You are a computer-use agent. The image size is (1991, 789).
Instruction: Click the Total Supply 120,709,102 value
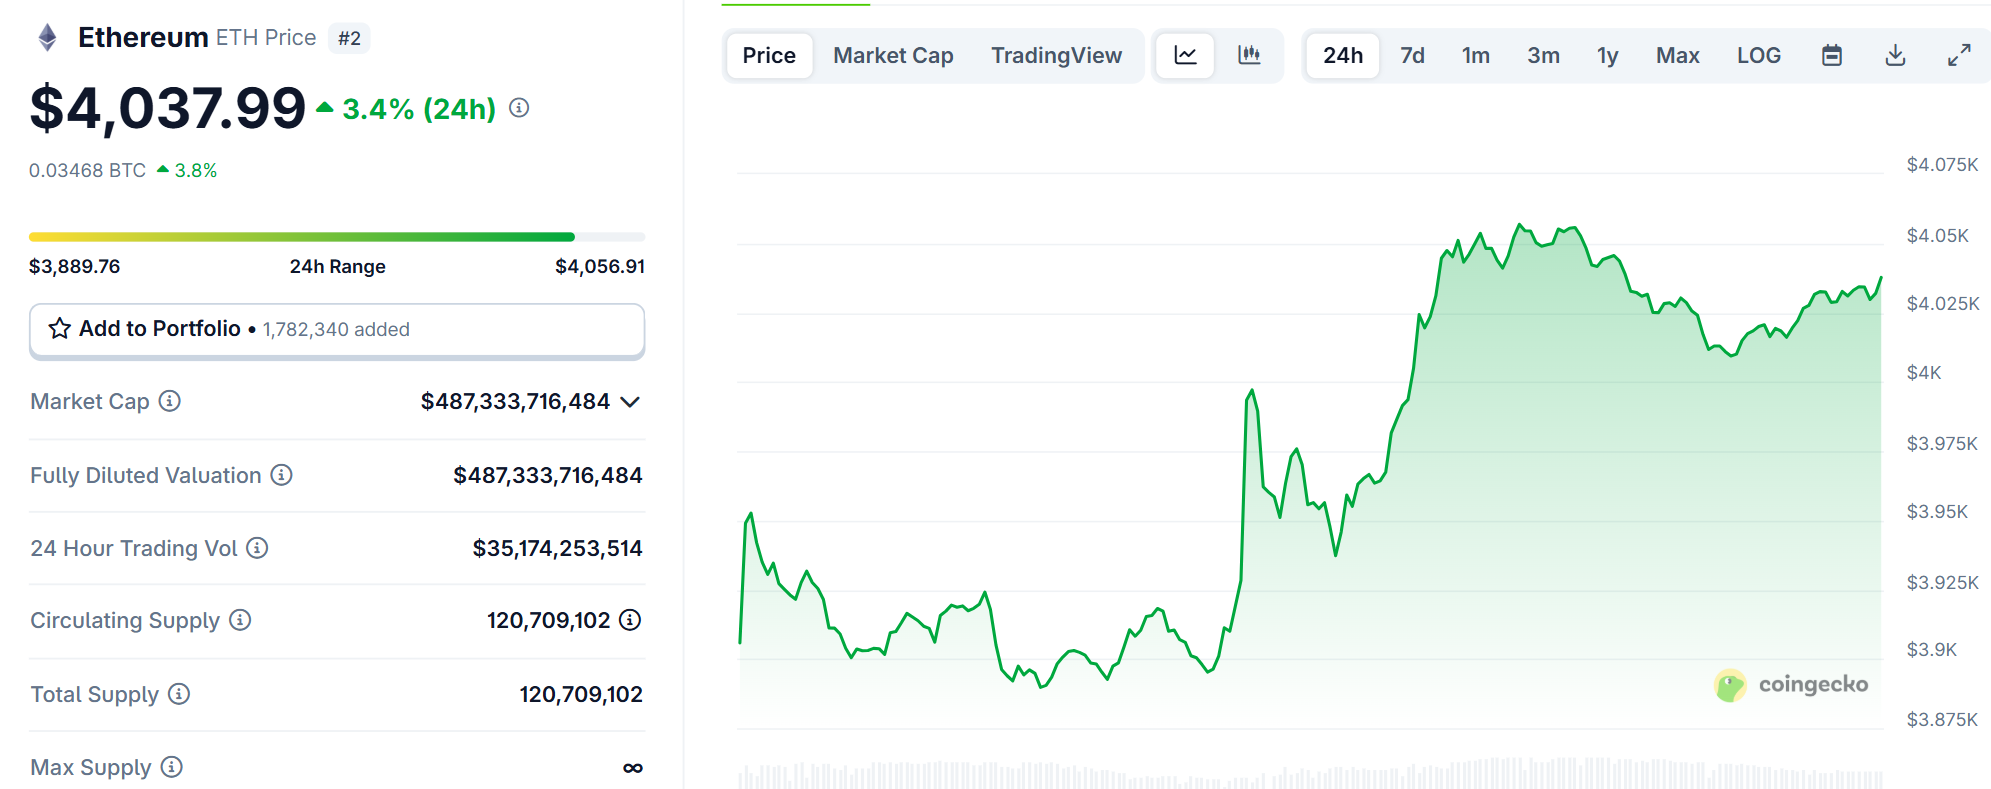point(581,694)
